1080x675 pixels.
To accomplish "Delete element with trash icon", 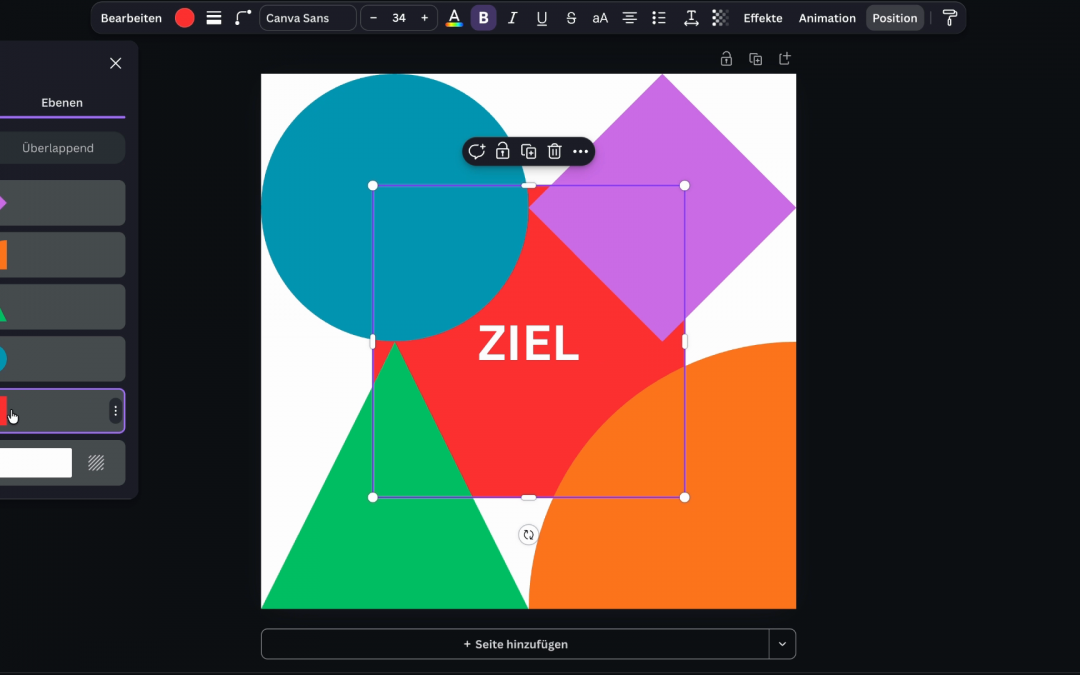I will coord(554,152).
